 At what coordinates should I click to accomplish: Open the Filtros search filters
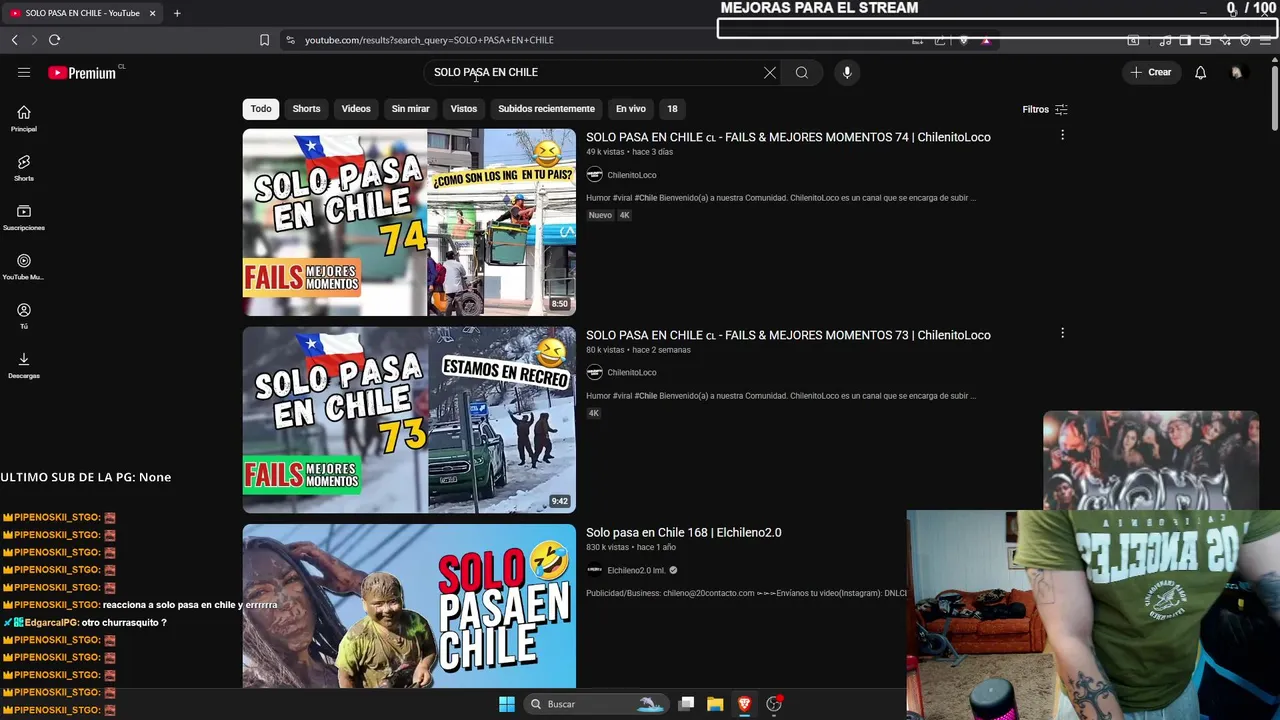click(1045, 109)
